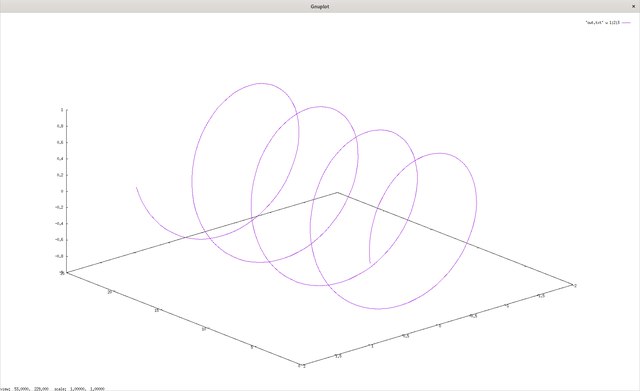Click the scale readout in status bar
Viewport: 640px width, 391px height.
click(x=79, y=389)
